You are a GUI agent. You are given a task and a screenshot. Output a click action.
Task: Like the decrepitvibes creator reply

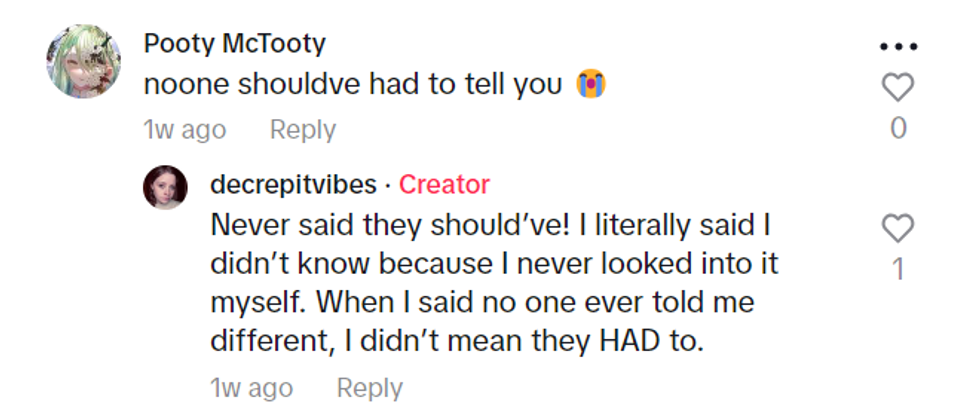[898, 229]
